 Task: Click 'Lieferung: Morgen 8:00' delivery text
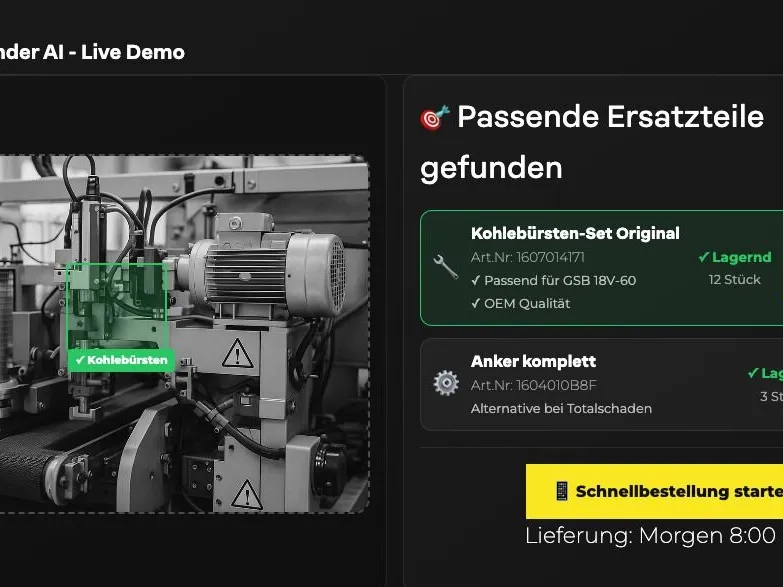coord(650,536)
